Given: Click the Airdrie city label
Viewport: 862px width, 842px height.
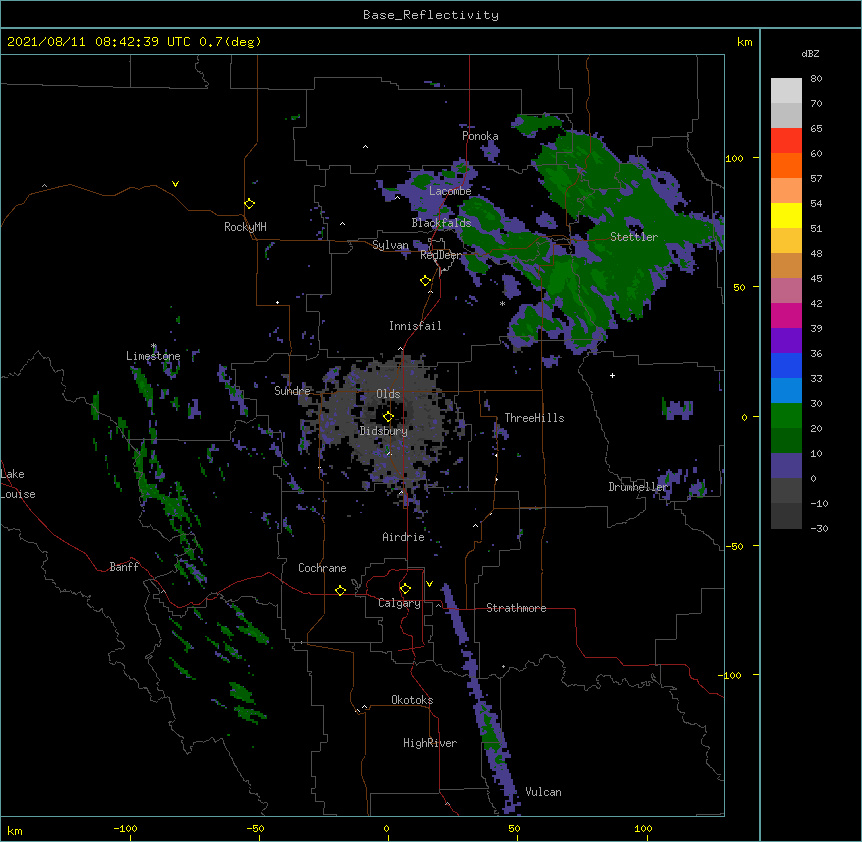Looking at the screenshot, I should (403, 537).
